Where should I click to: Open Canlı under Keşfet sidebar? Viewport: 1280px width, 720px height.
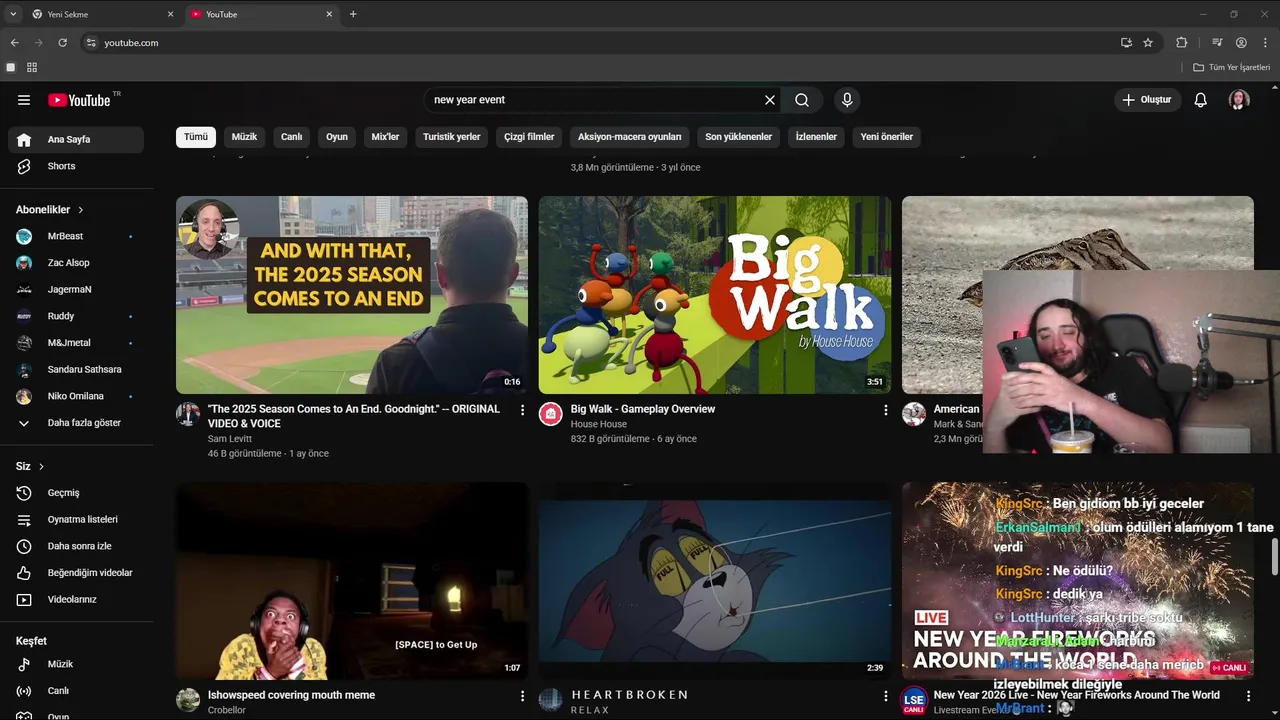[76, 691]
